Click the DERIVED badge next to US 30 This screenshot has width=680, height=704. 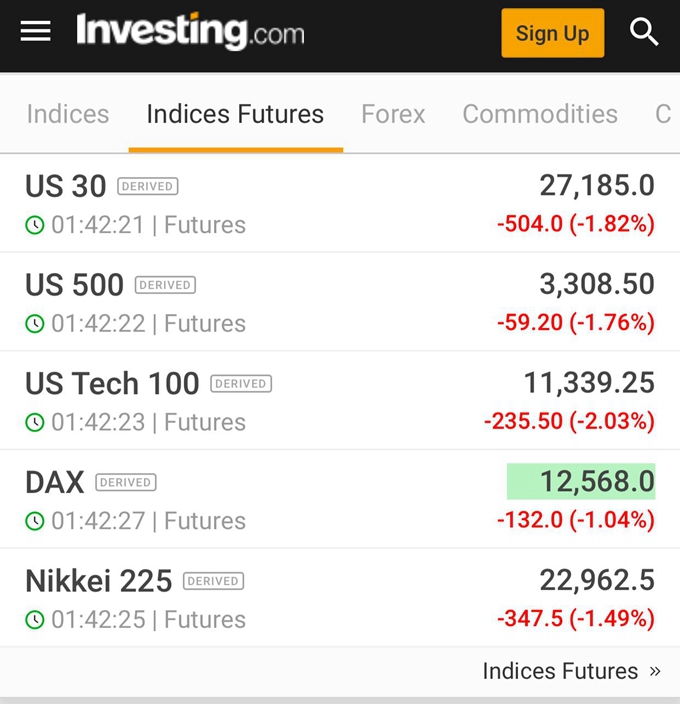tap(148, 186)
